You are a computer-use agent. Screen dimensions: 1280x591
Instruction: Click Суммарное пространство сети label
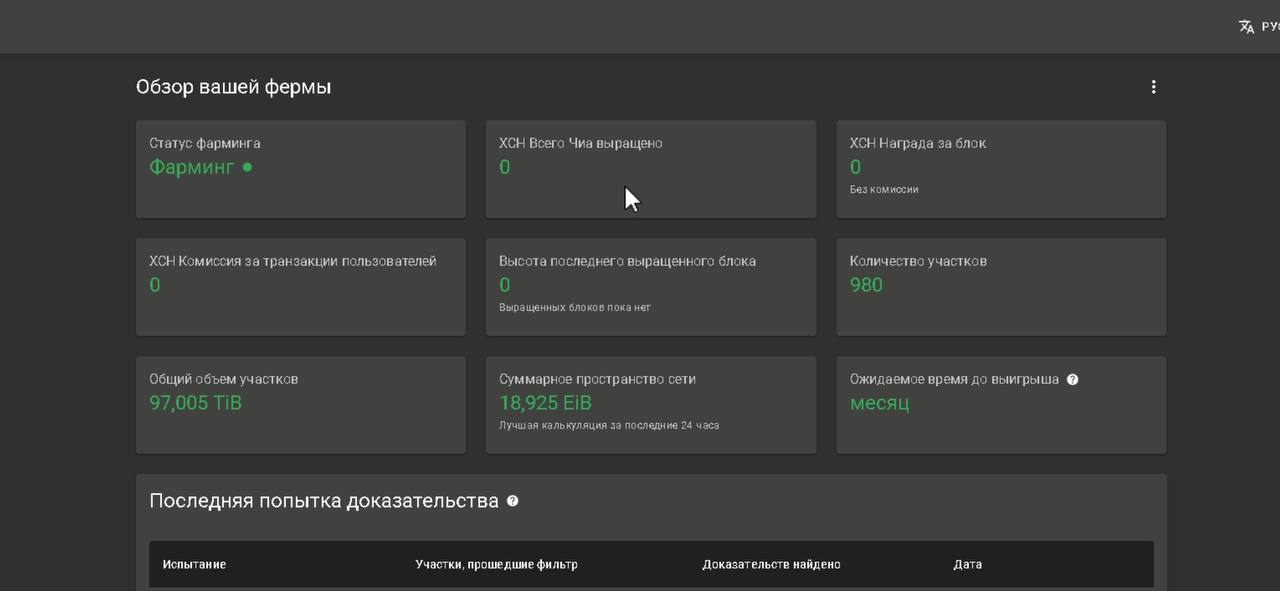[598, 379]
